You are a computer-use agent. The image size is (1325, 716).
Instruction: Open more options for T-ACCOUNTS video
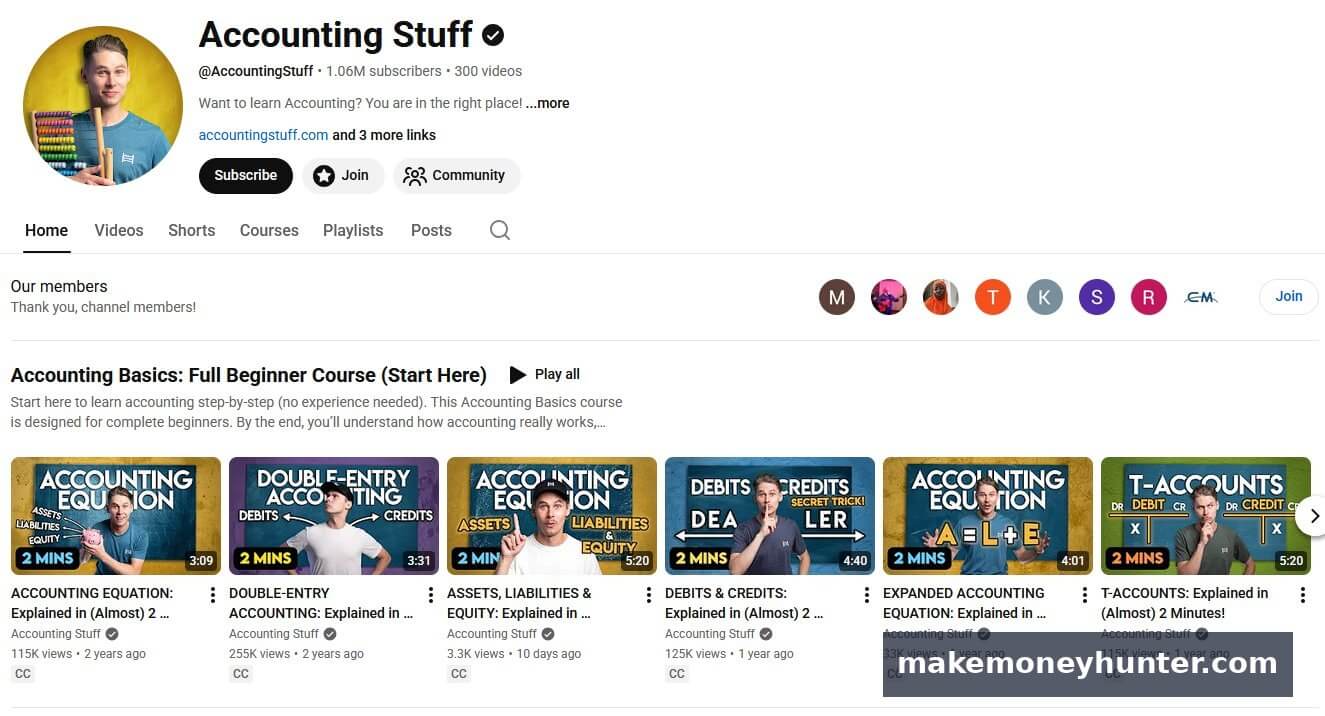click(x=1302, y=595)
